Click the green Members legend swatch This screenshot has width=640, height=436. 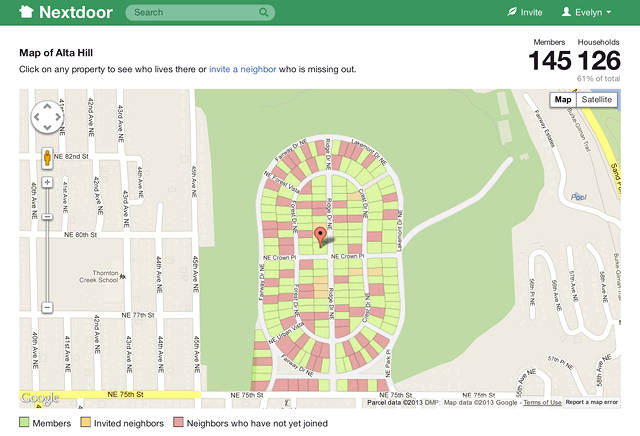24,423
